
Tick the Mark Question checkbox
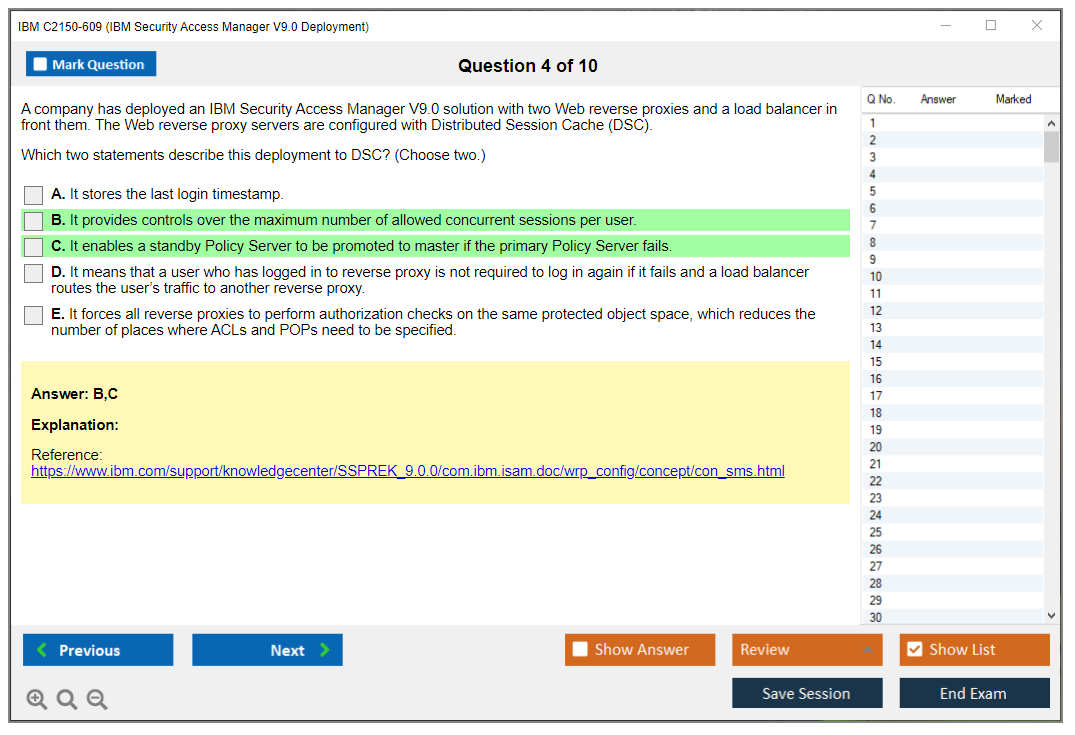pos(41,65)
